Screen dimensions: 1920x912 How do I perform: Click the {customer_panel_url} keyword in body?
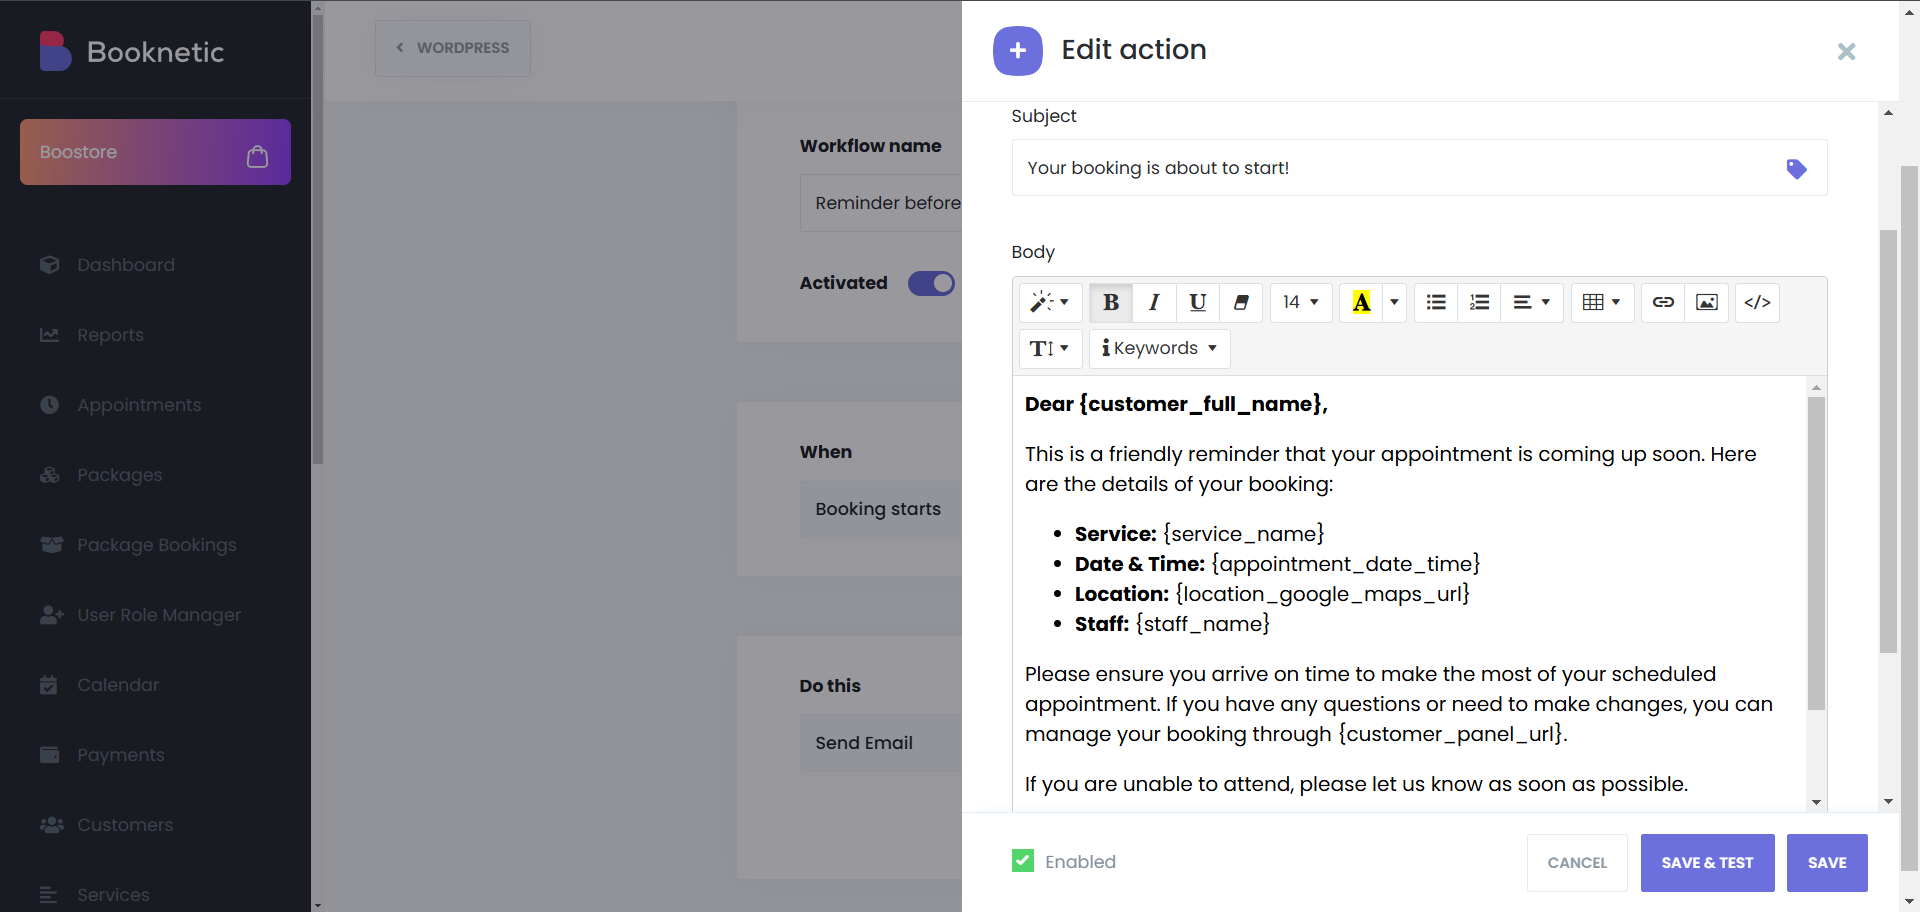tap(1450, 734)
